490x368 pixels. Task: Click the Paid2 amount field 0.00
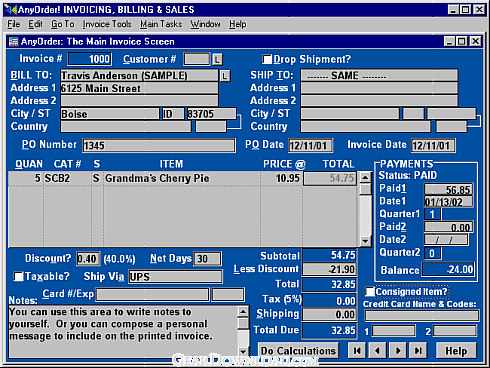click(448, 227)
